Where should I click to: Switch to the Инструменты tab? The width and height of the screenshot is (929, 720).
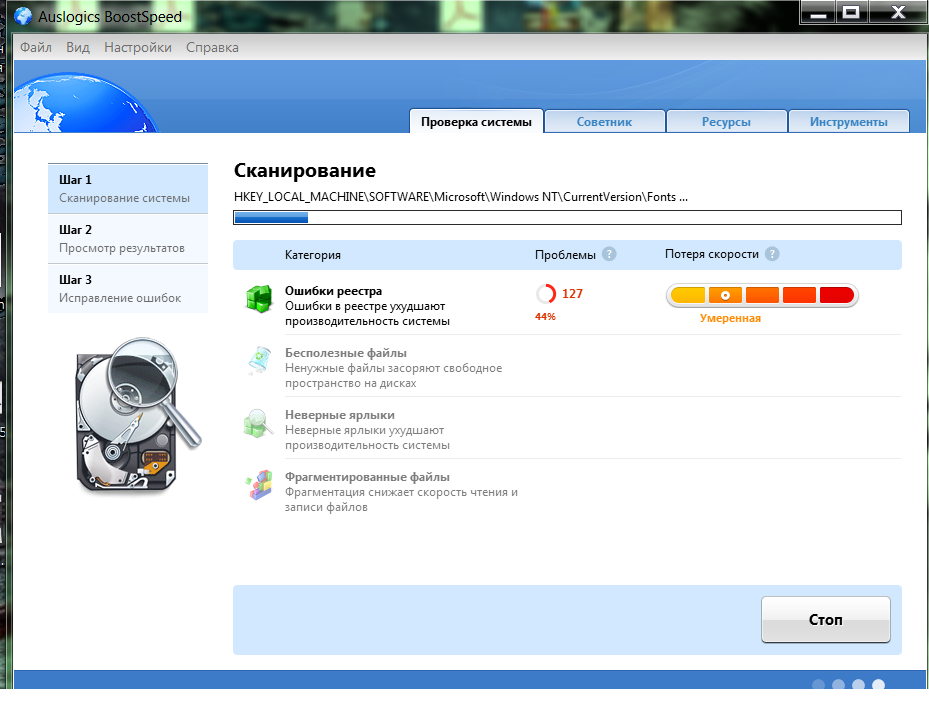848,121
